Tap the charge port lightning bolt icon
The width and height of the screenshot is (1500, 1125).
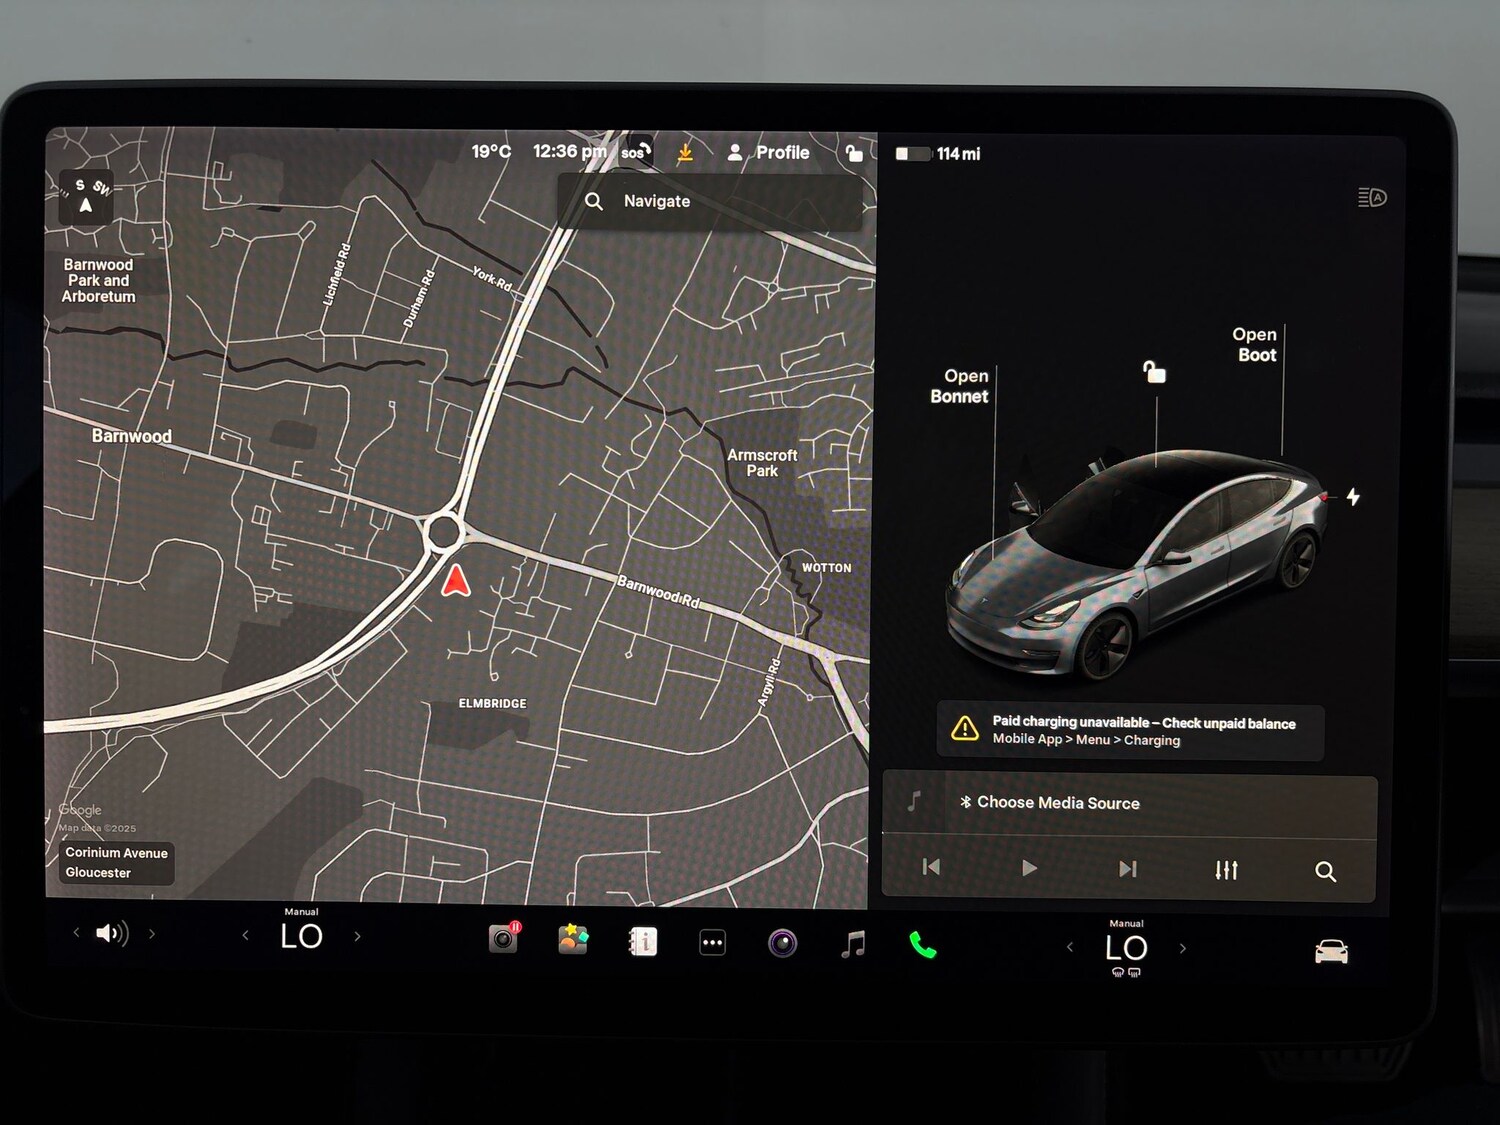coord(1353,497)
